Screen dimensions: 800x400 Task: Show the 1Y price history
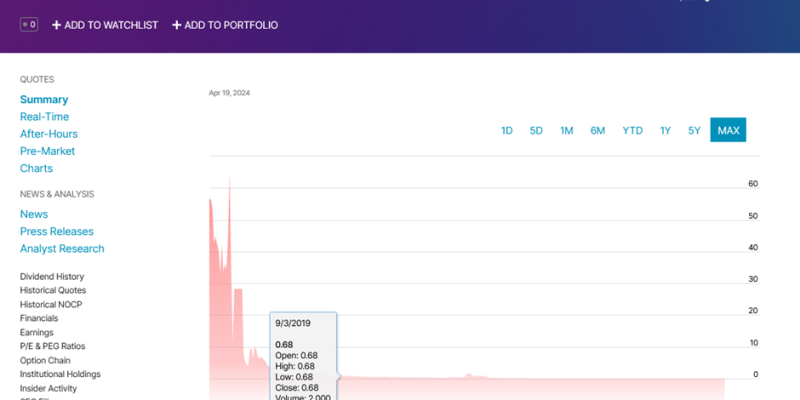665,130
